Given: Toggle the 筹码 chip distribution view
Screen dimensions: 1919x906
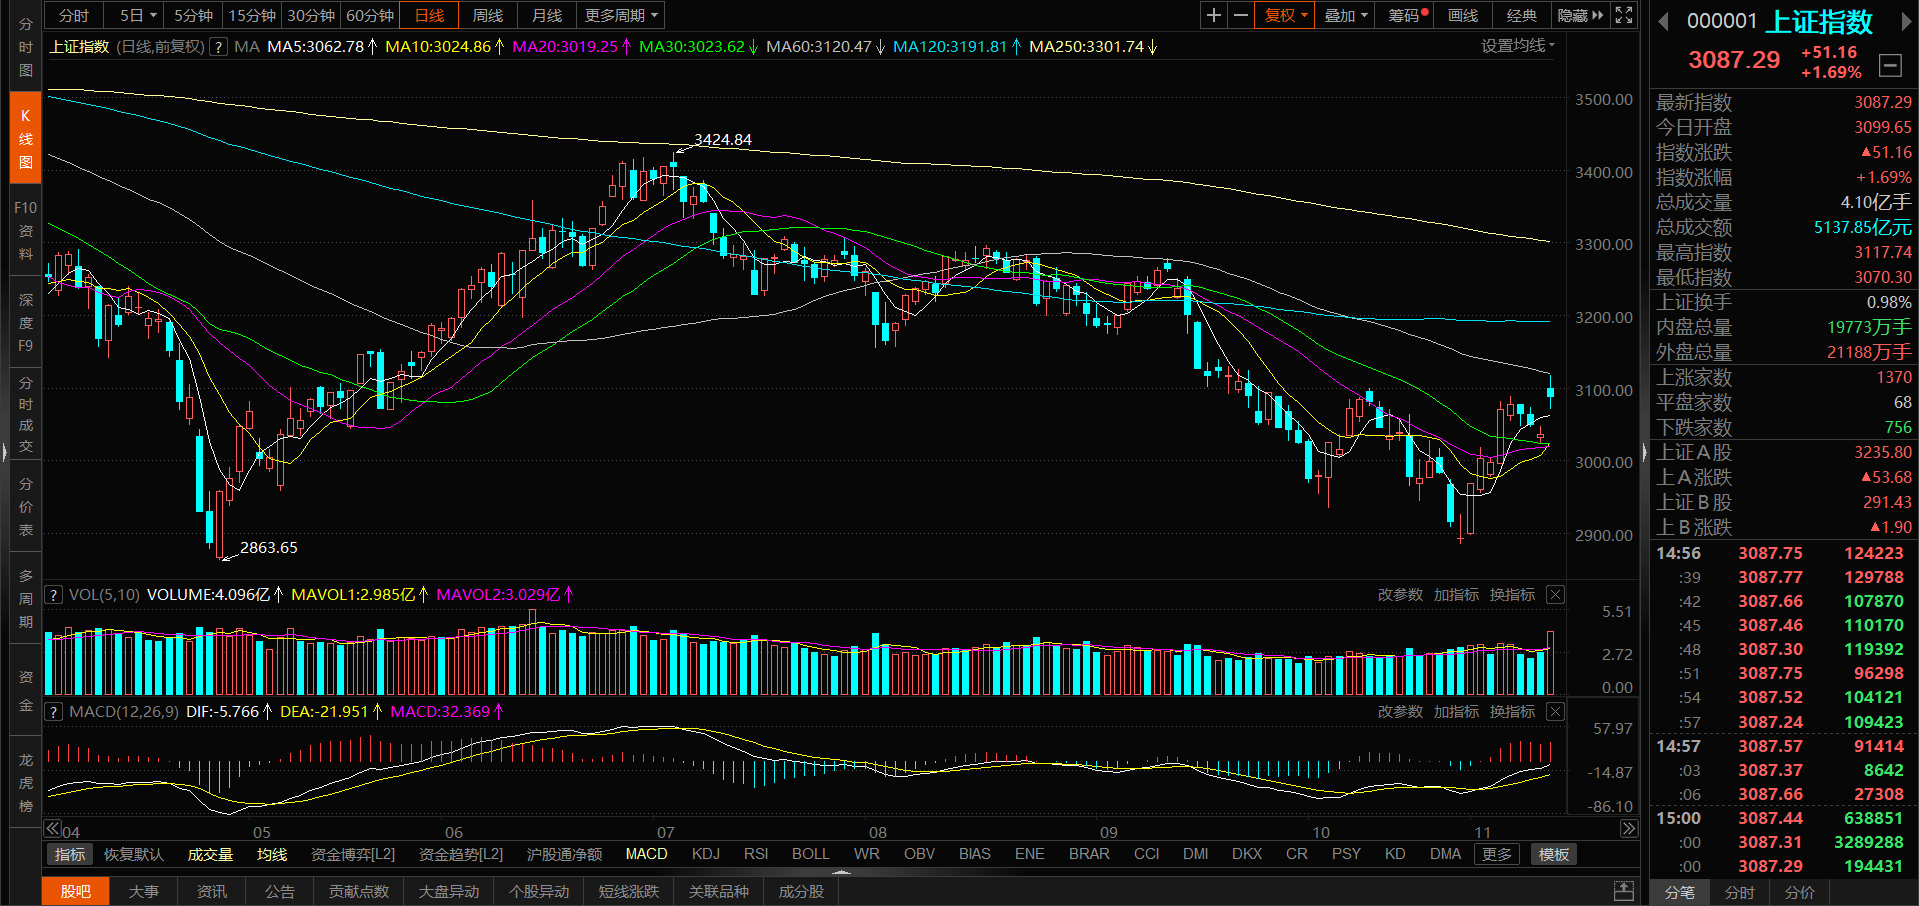Looking at the screenshot, I should click(x=1407, y=15).
